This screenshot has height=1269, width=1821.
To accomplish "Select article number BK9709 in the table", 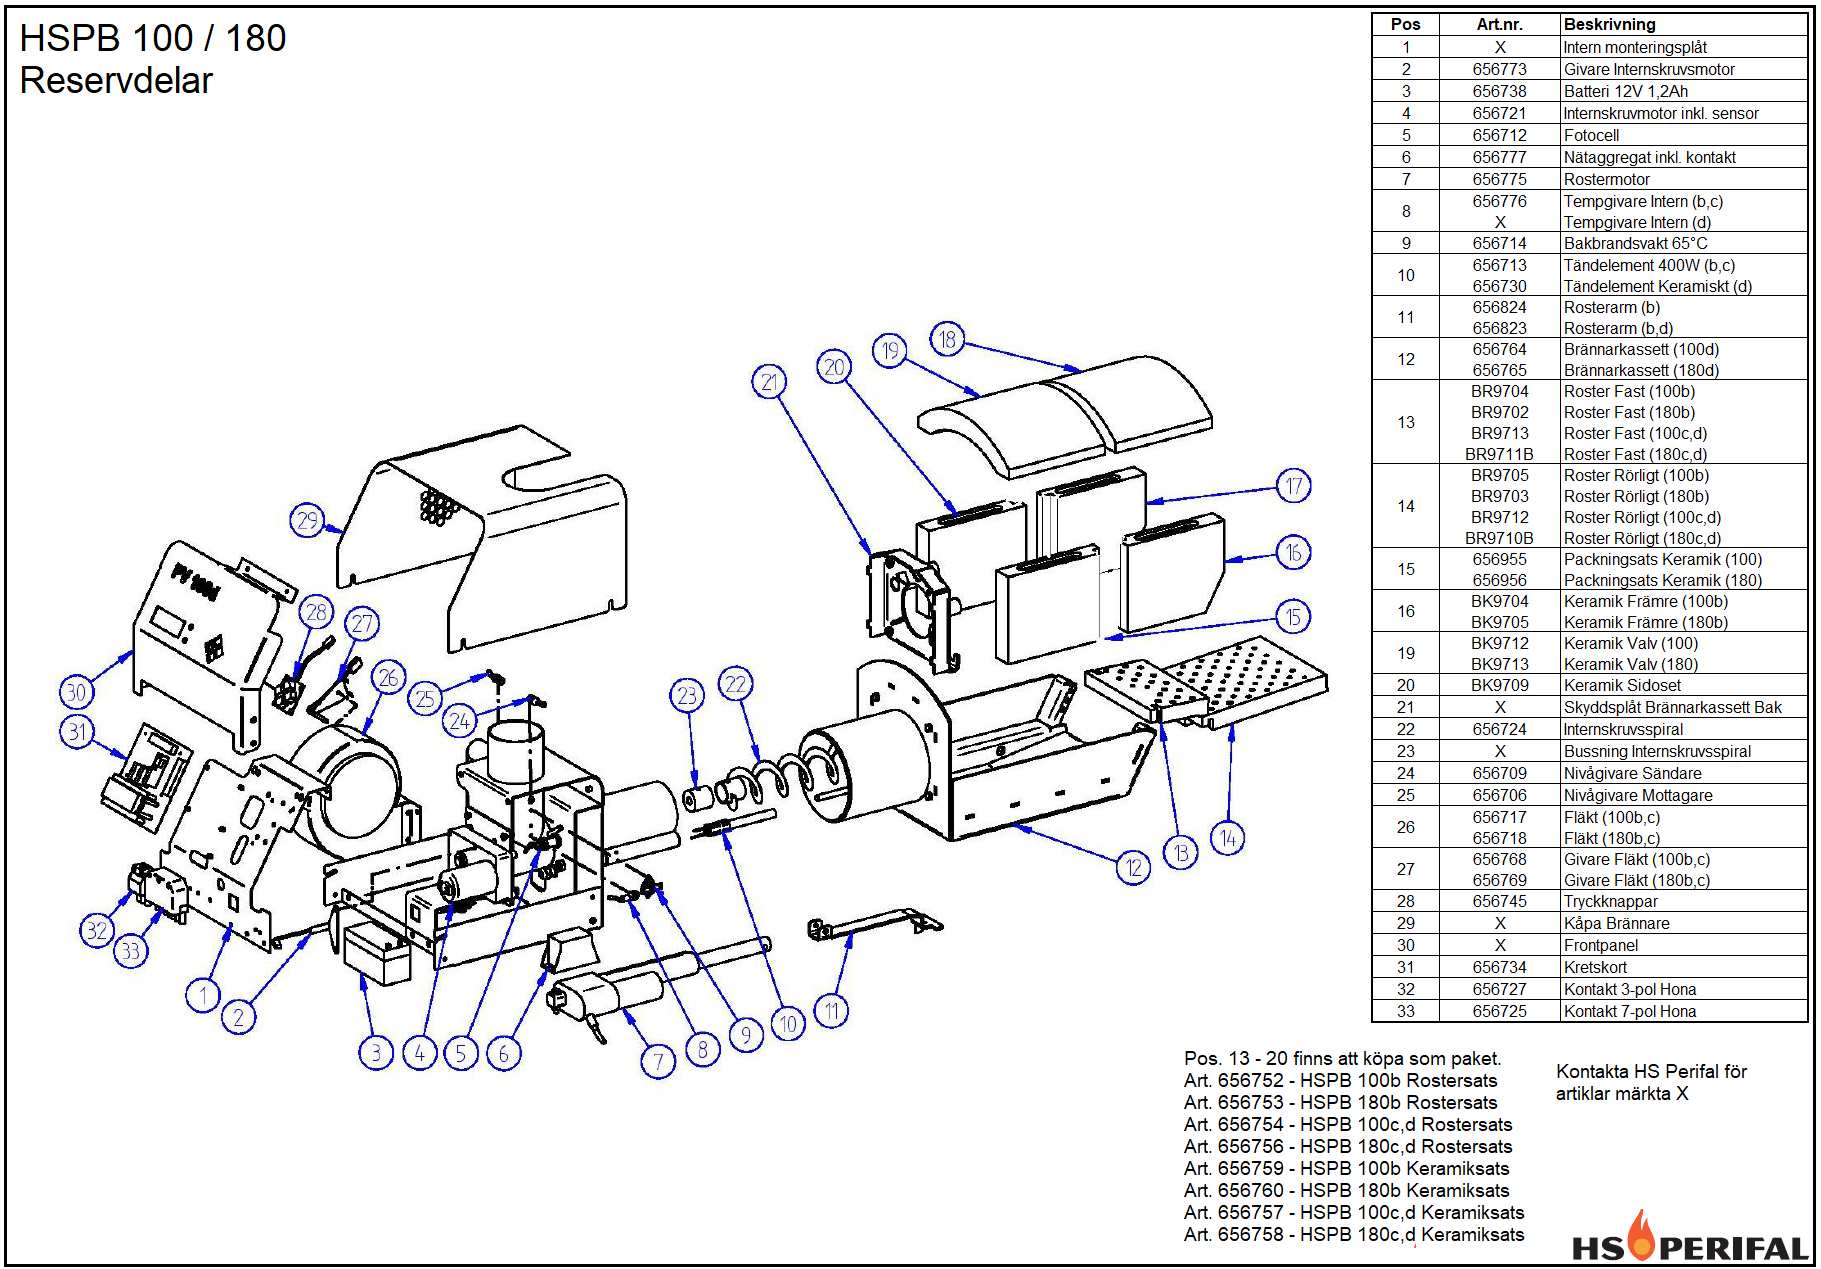I will click(x=1499, y=685).
